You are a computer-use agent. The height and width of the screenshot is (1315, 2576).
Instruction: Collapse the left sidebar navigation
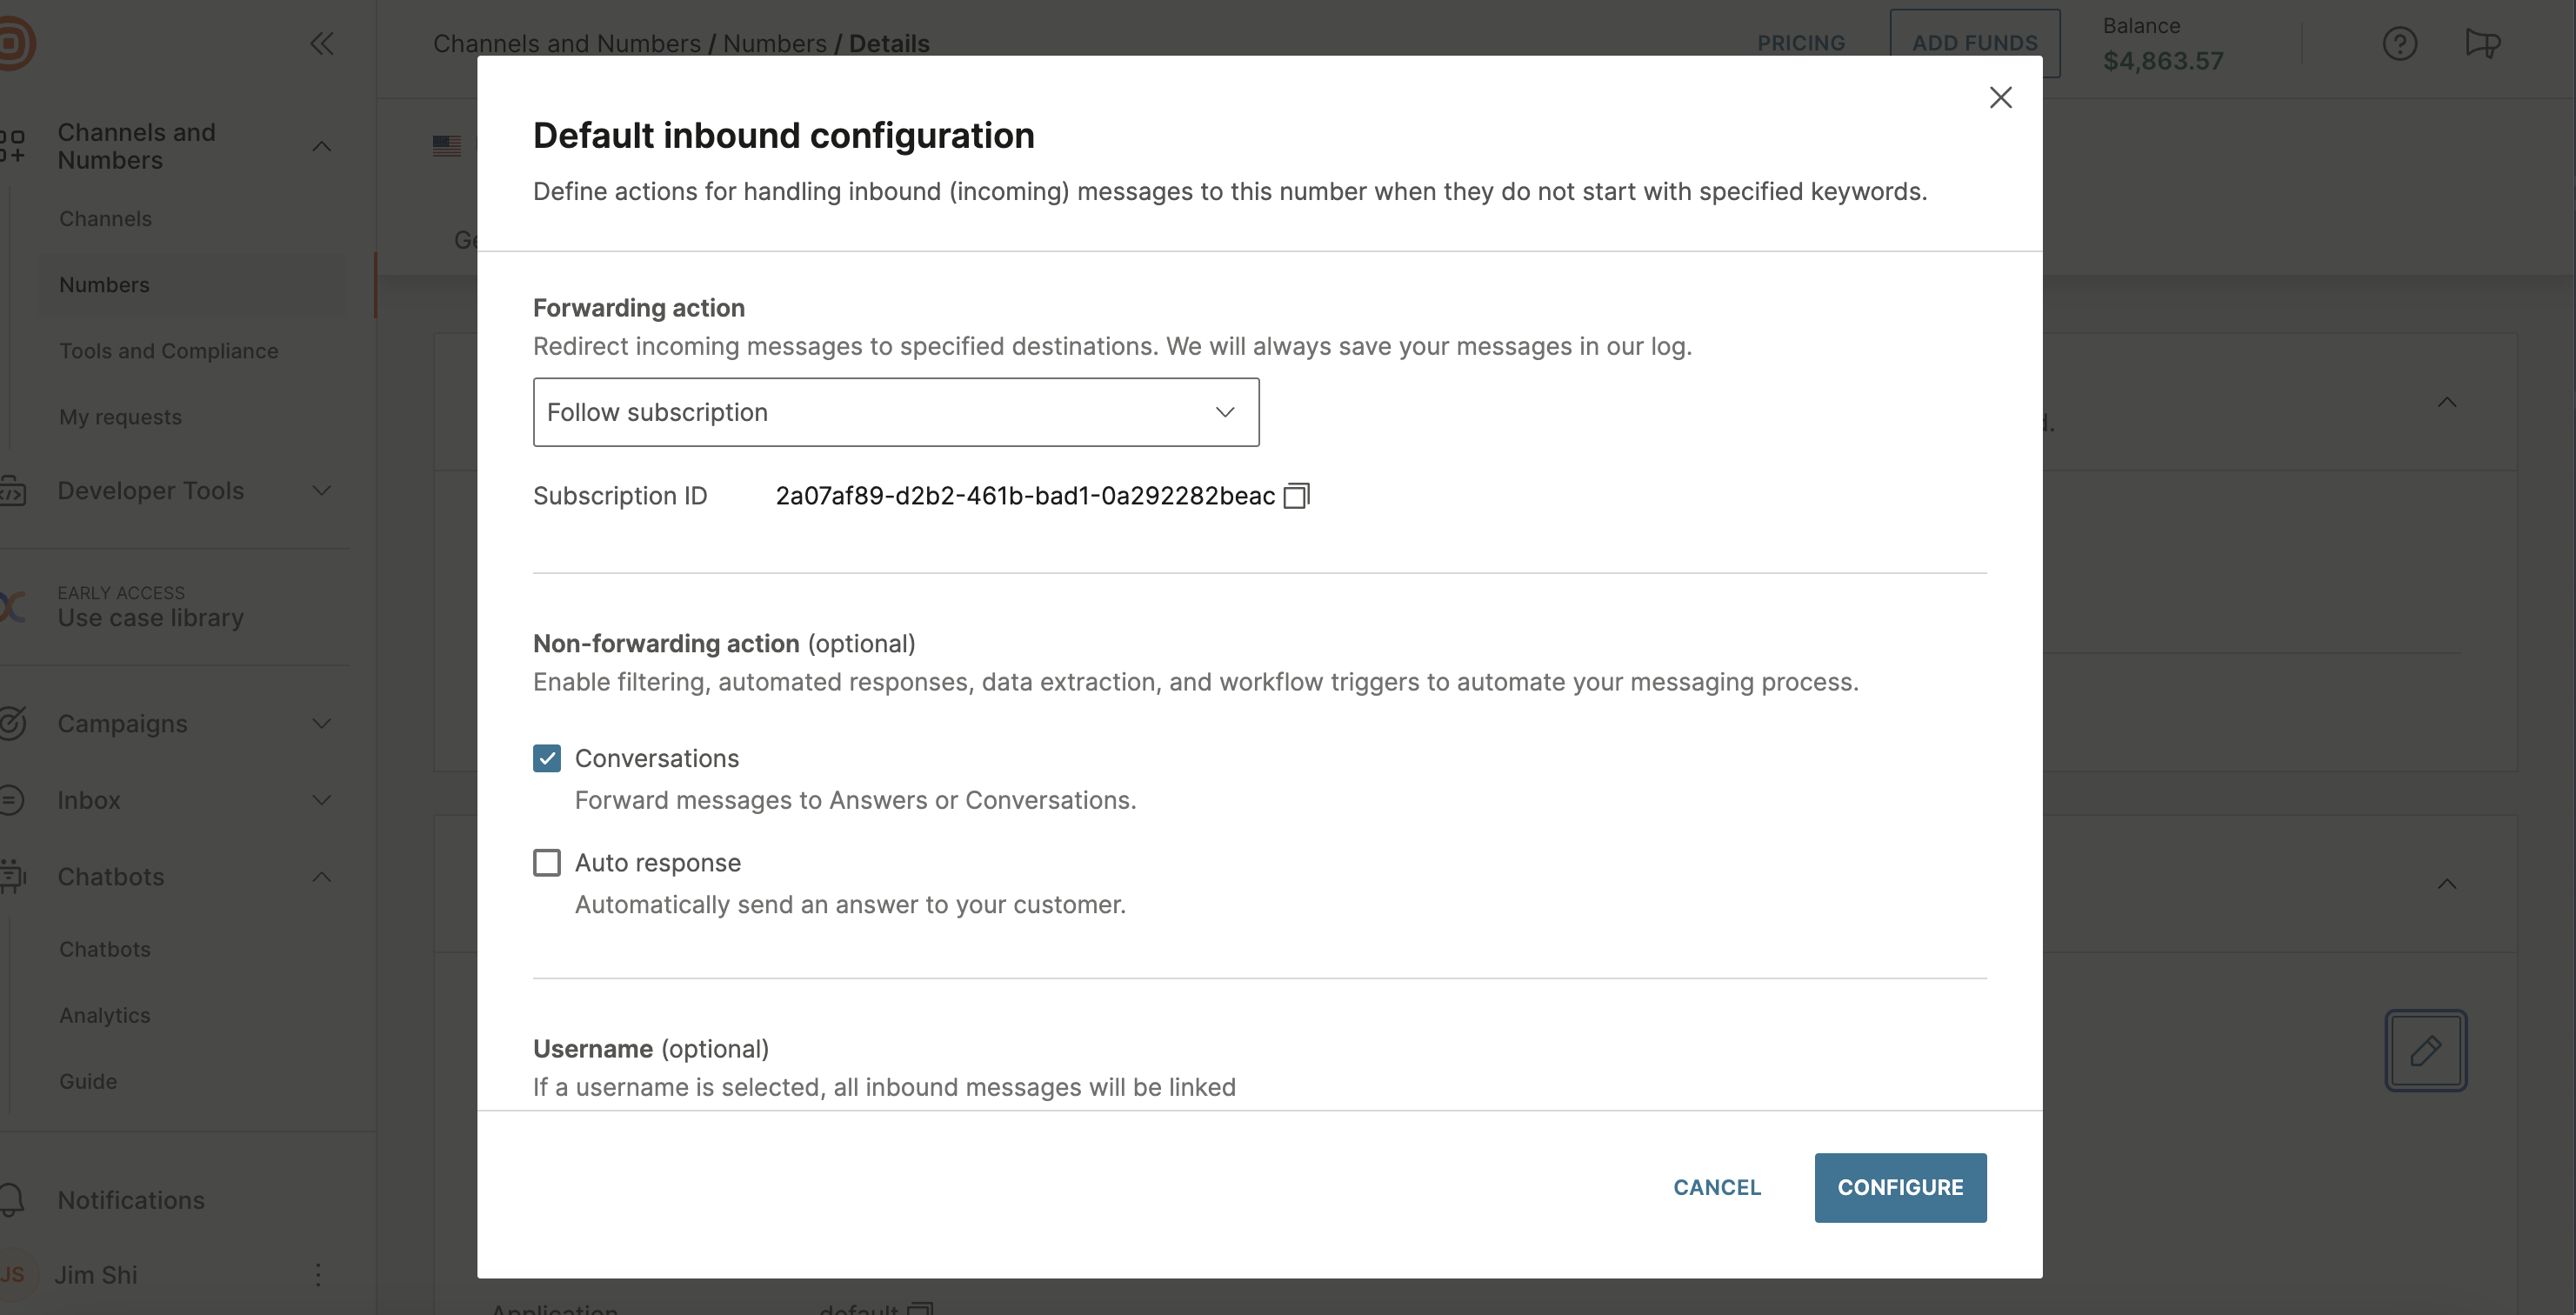[321, 43]
